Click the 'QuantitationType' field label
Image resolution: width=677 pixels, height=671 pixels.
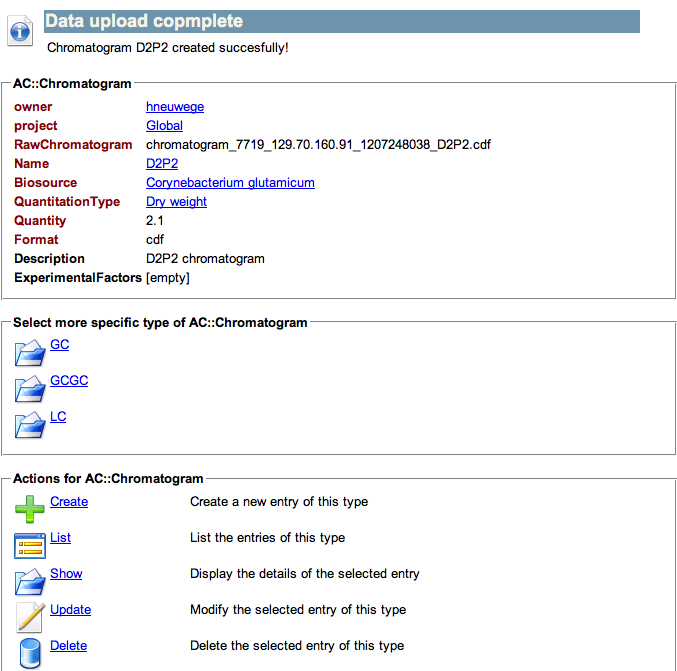67,202
